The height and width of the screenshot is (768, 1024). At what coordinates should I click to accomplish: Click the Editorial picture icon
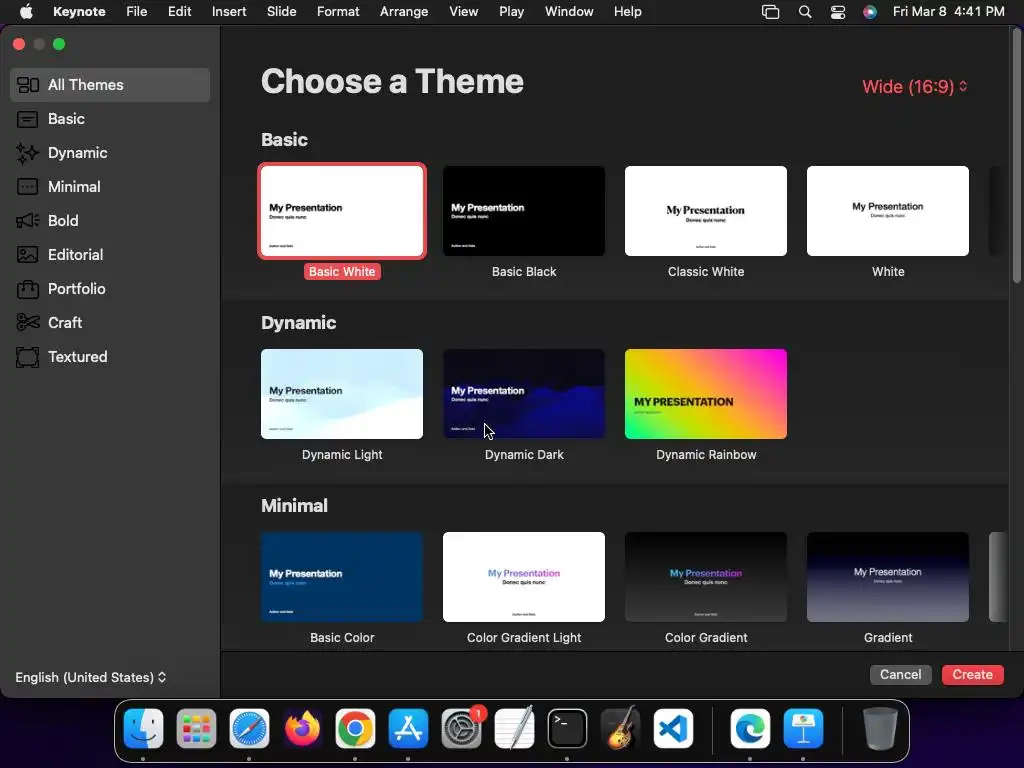[27, 255]
